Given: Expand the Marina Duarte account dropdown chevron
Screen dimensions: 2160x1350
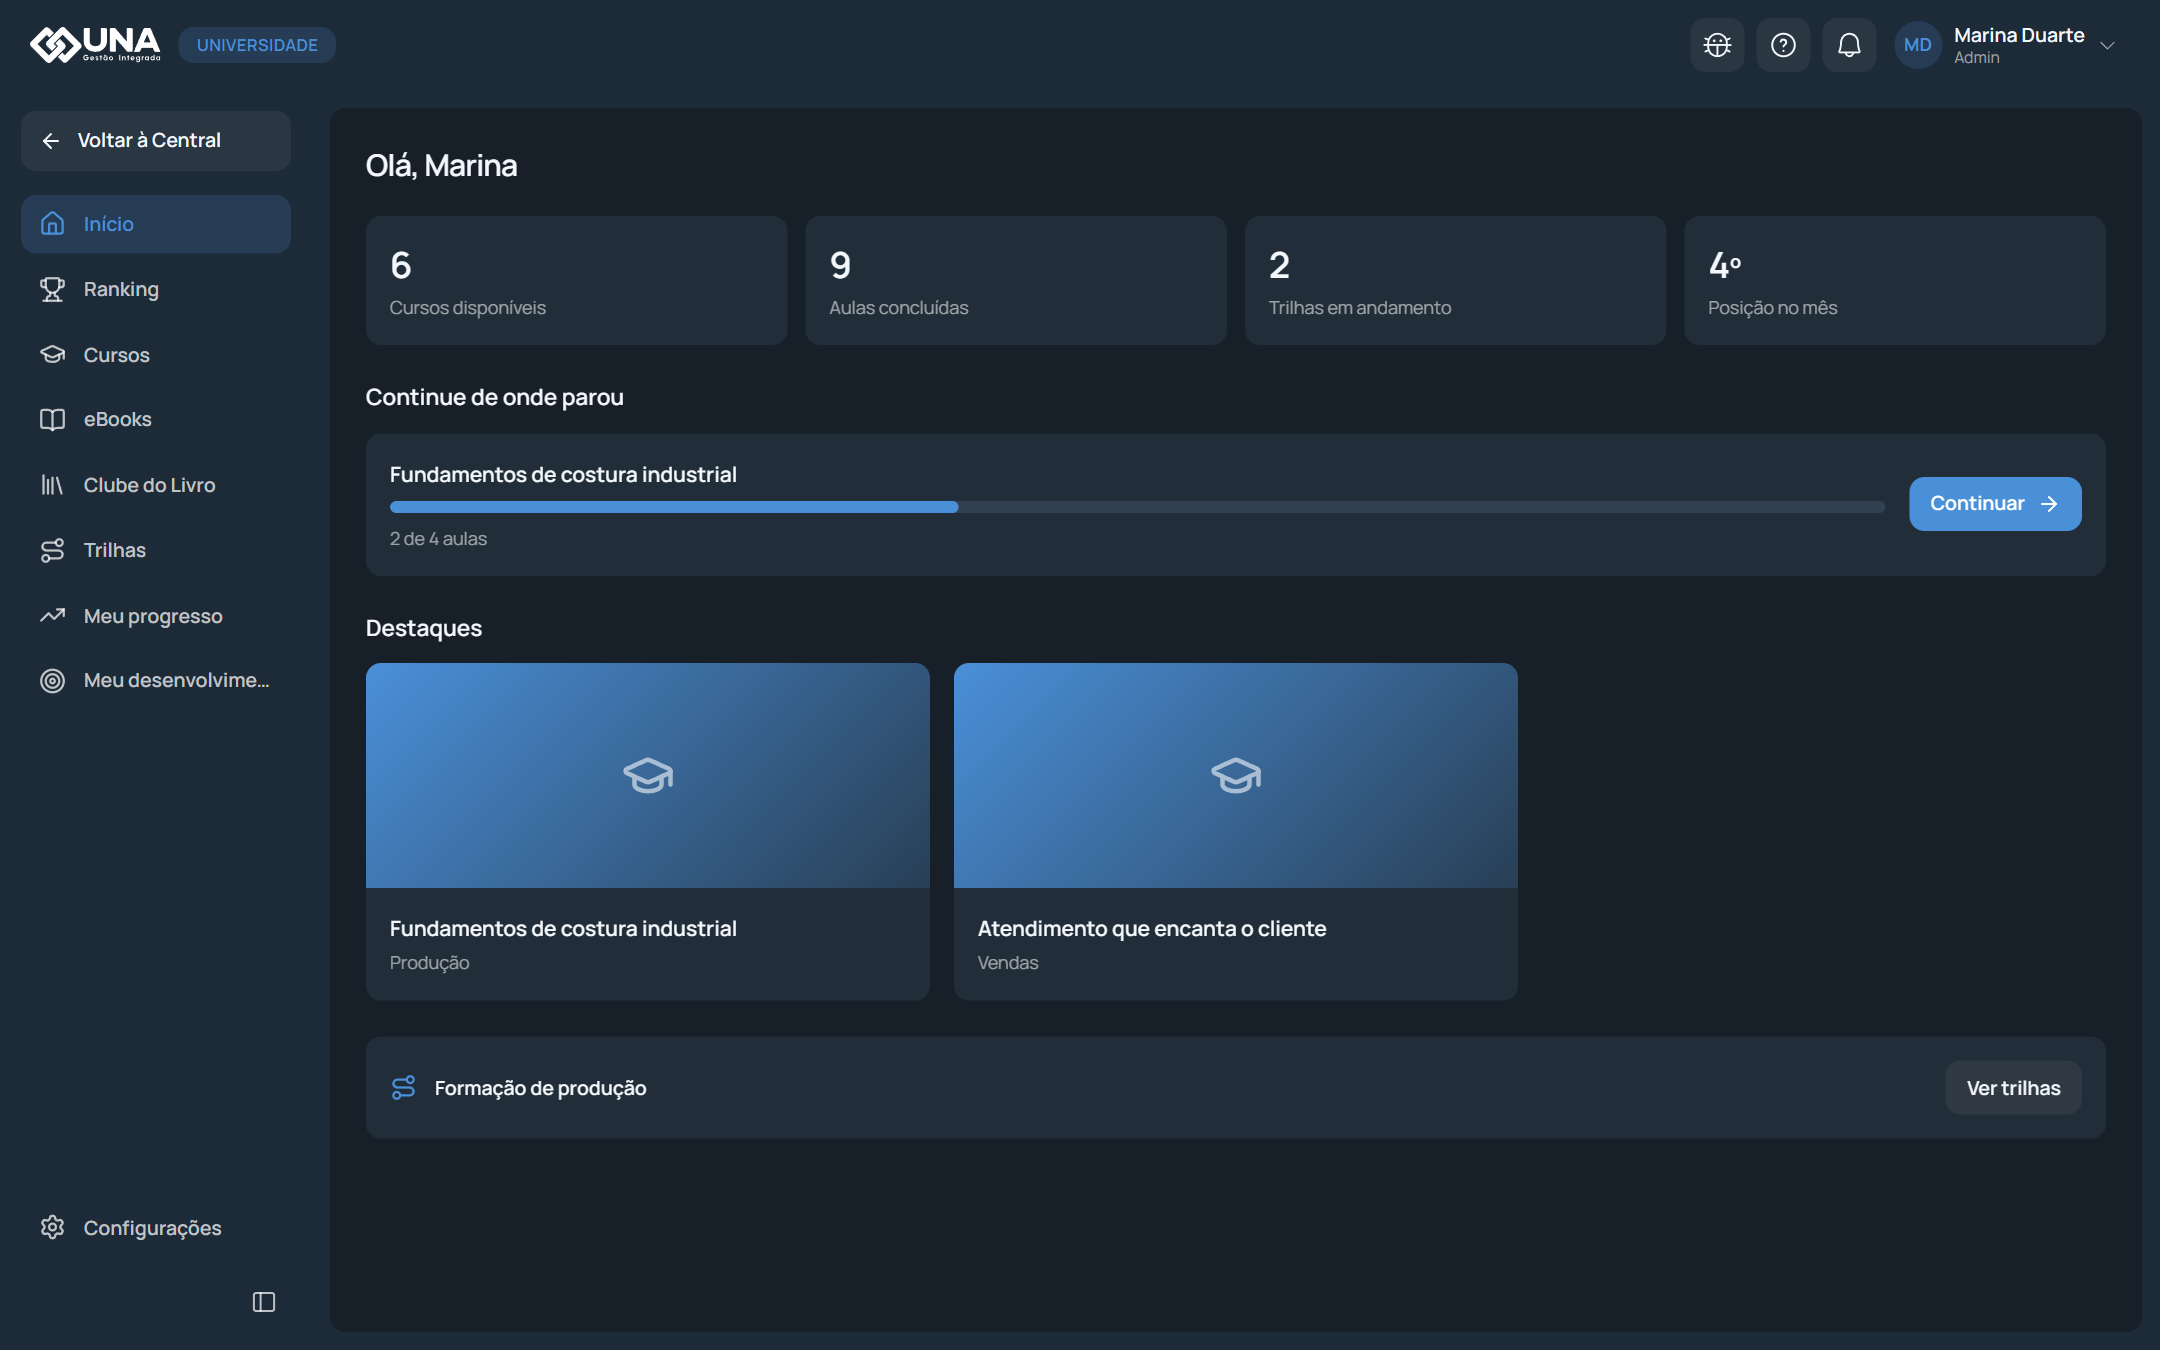Looking at the screenshot, I should pyautogui.click(x=2107, y=46).
